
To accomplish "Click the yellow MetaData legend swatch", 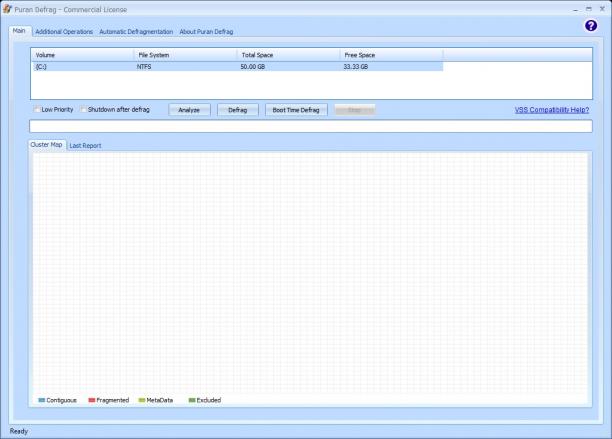I will coord(142,400).
